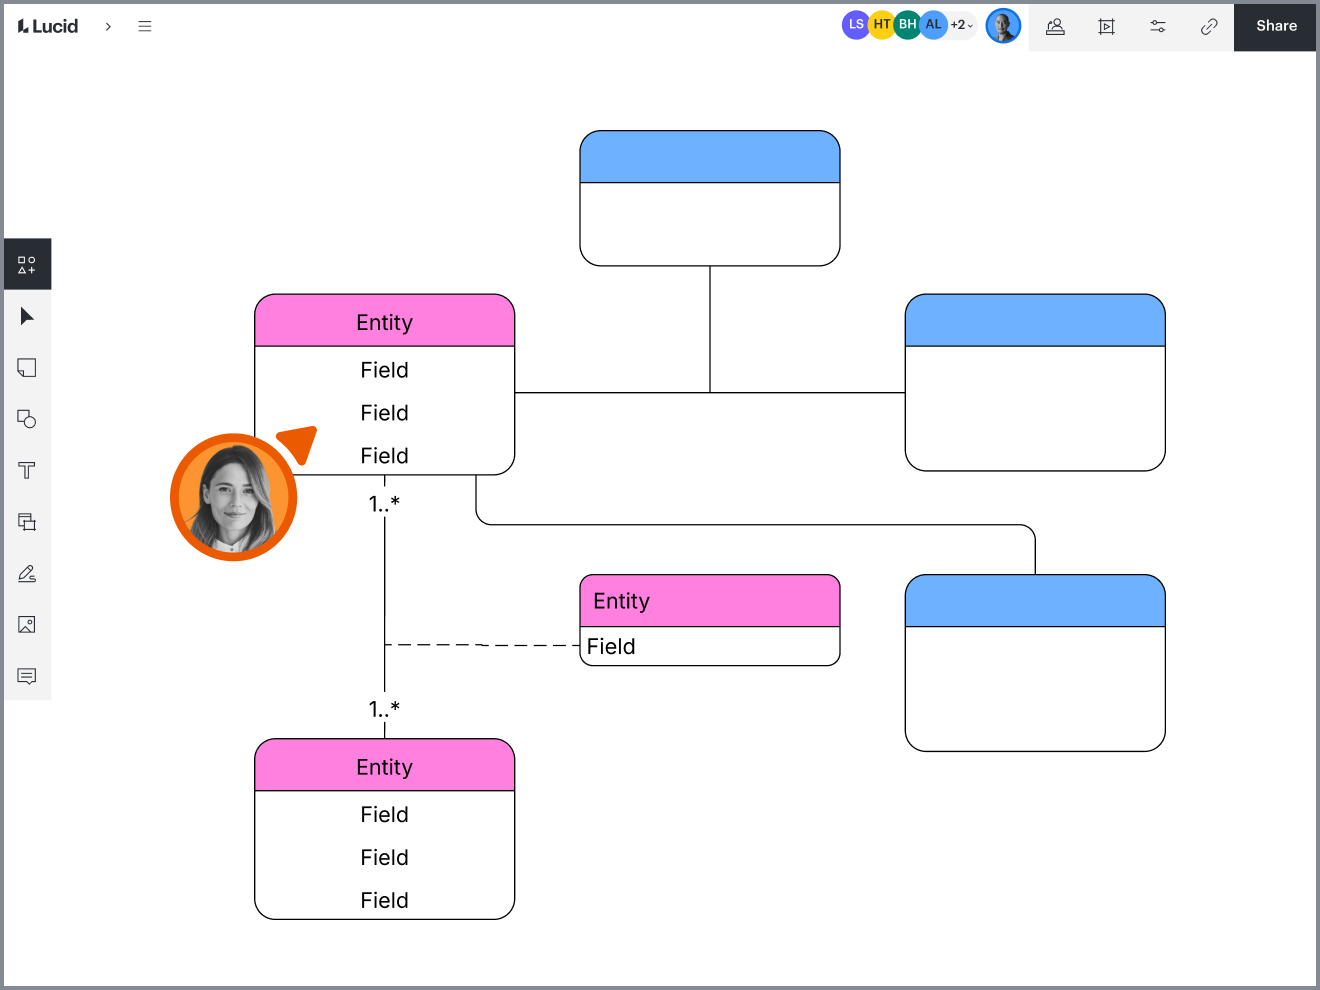
Task: Click the AL collaborator avatar
Action: coord(933,25)
